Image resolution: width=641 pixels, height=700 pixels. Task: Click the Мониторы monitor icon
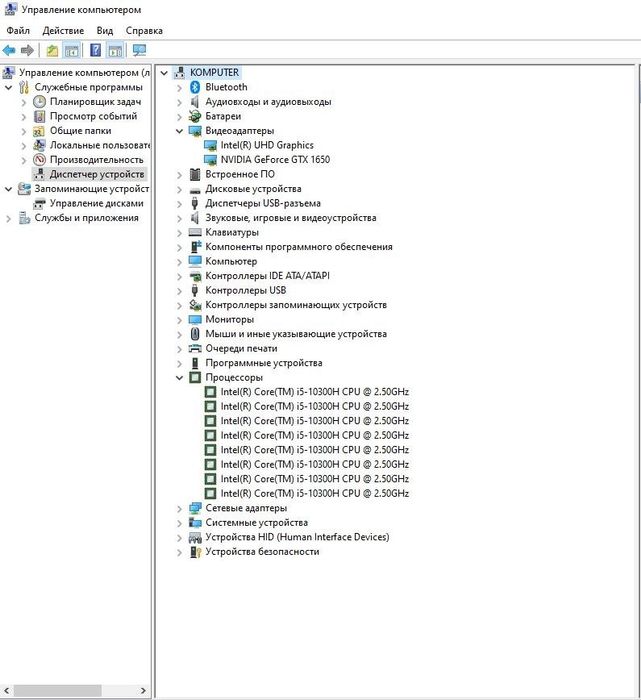point(195,320)
